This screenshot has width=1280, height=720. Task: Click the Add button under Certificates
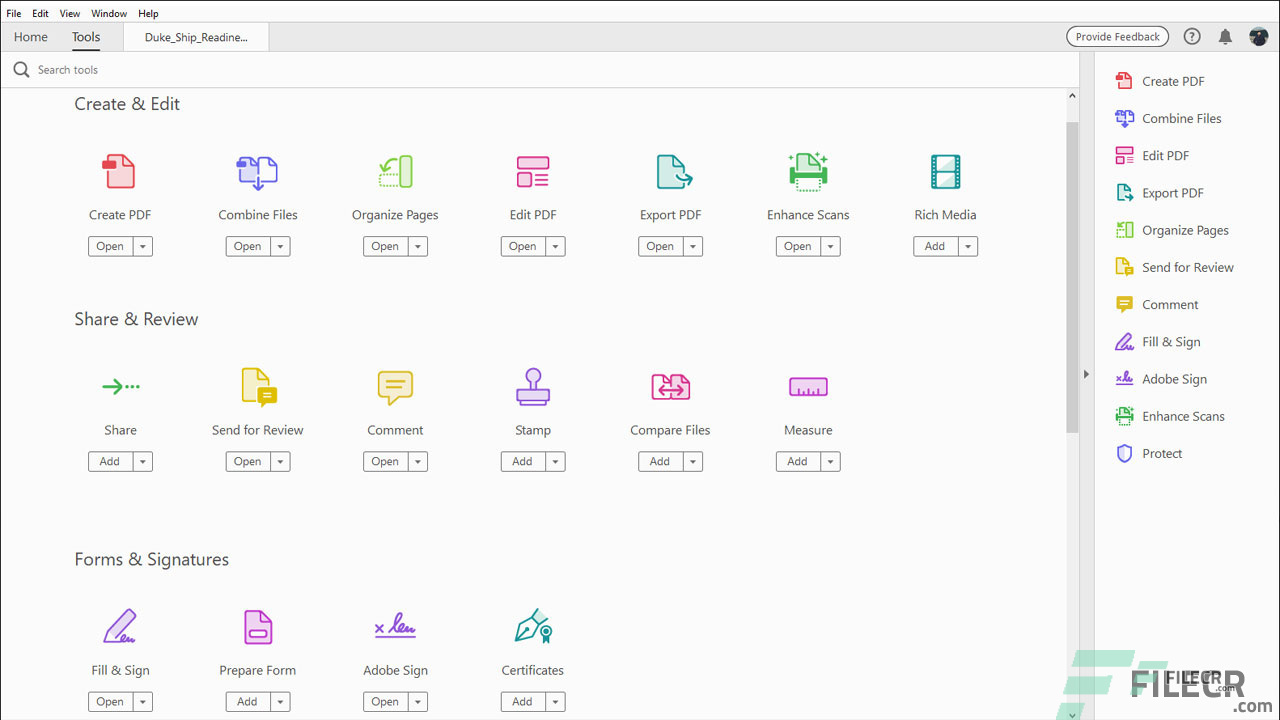(523, 701)
